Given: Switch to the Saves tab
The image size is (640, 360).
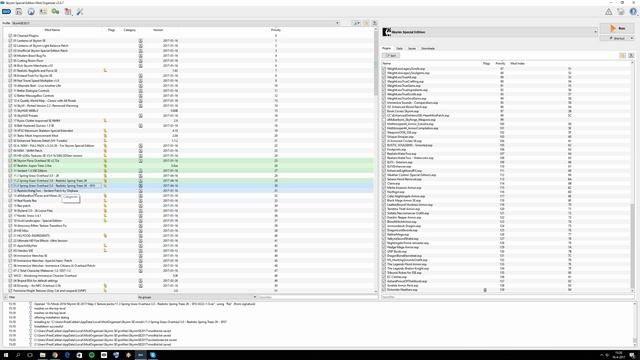Looking at the screenshot, I should coord(412,49).
